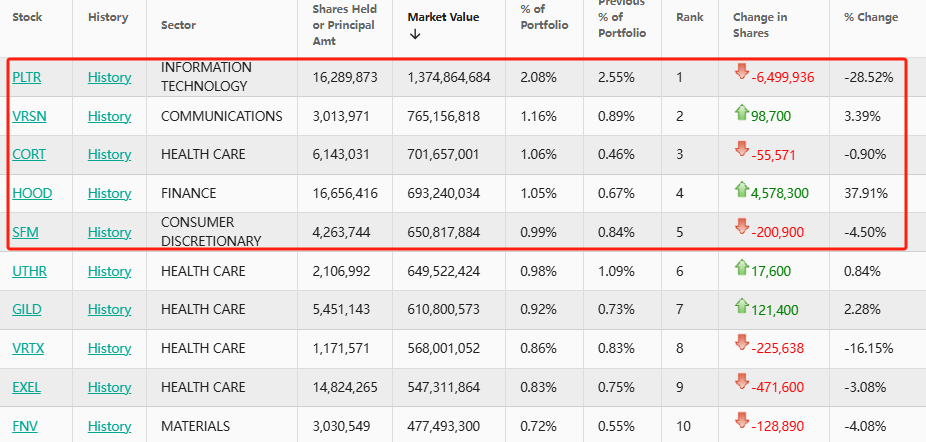
Task: Click the green up arrow in UTHR row
Action: [x=741, y=267]
